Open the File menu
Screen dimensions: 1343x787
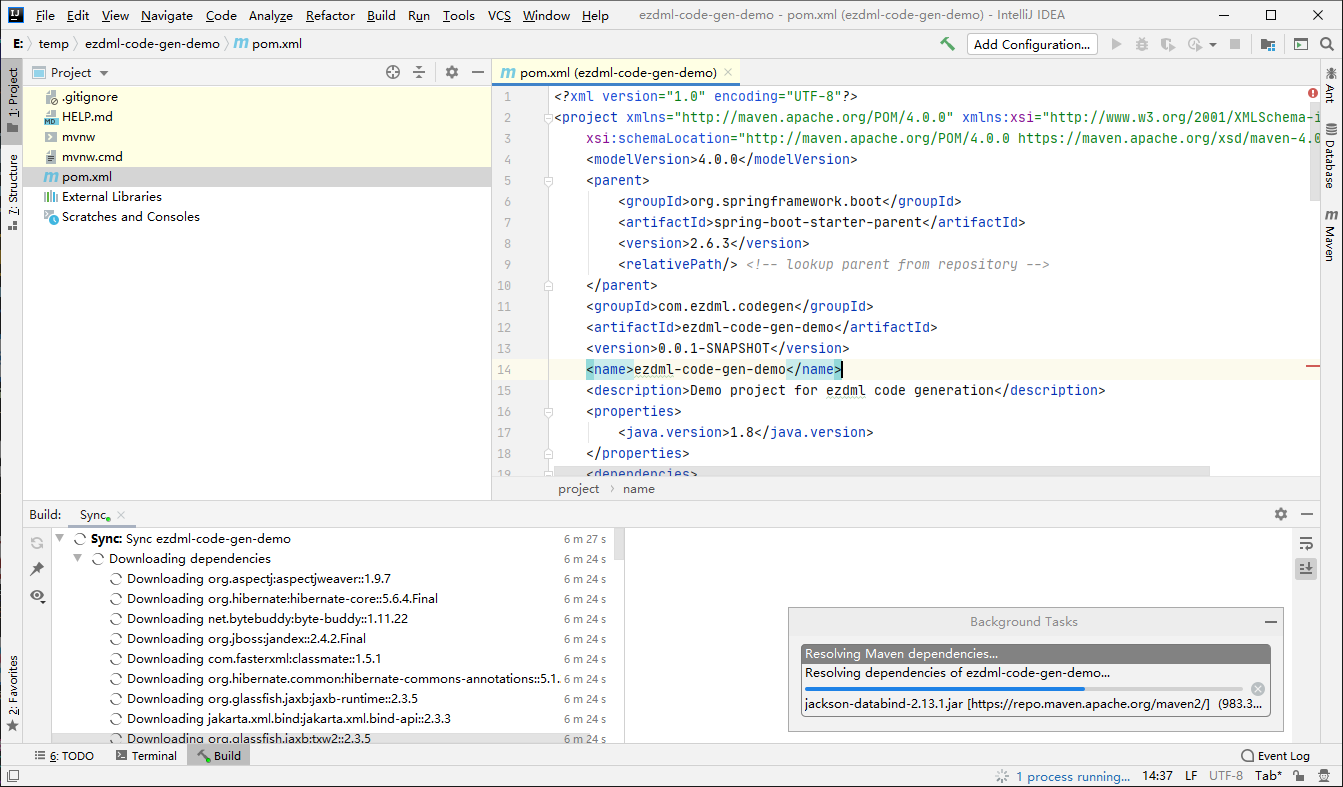pyautogui.click(x=45, y=15)
